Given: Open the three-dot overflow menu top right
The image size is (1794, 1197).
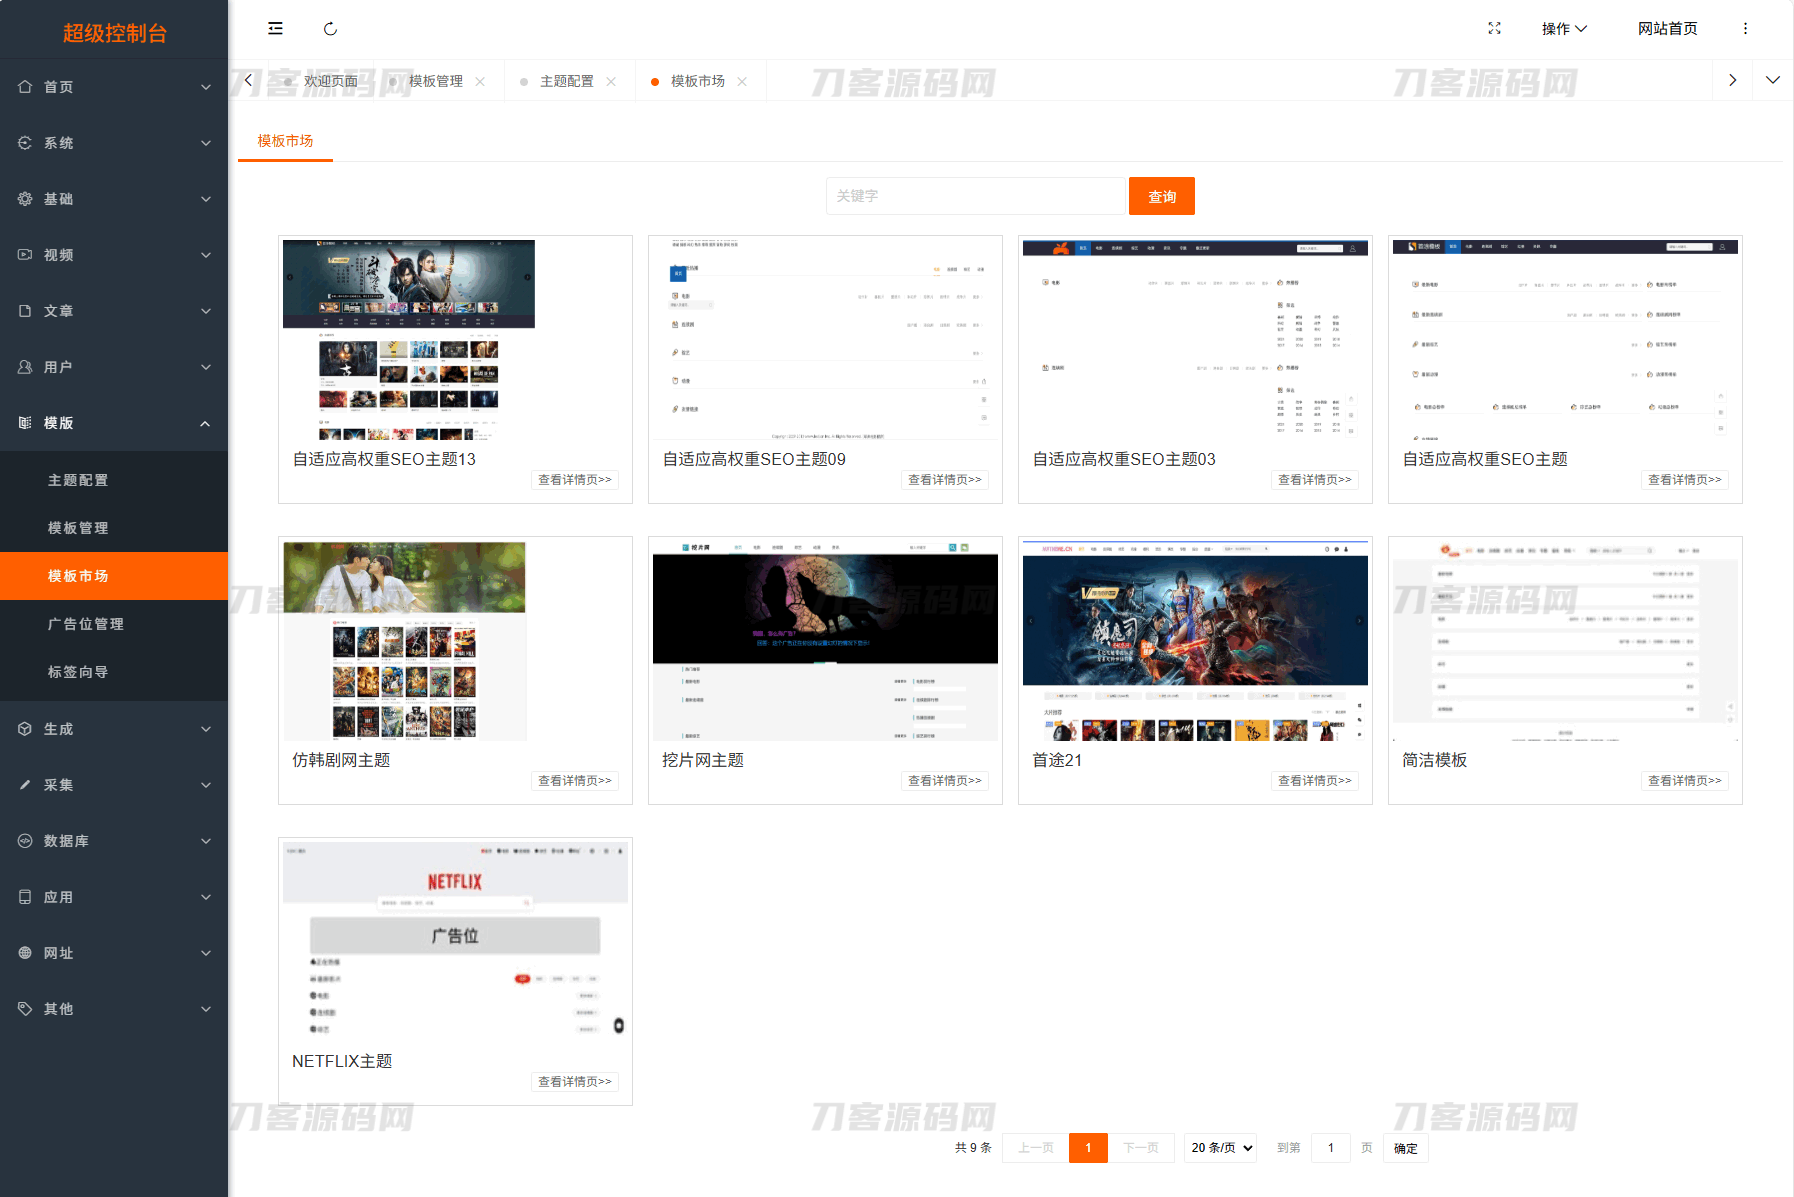Looking at the screenshot, I should click(1745, 29).
